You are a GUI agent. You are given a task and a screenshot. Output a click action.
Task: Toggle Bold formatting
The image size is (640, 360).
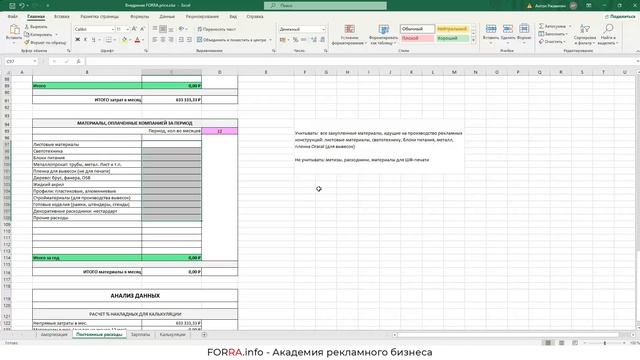pos(78,40)
